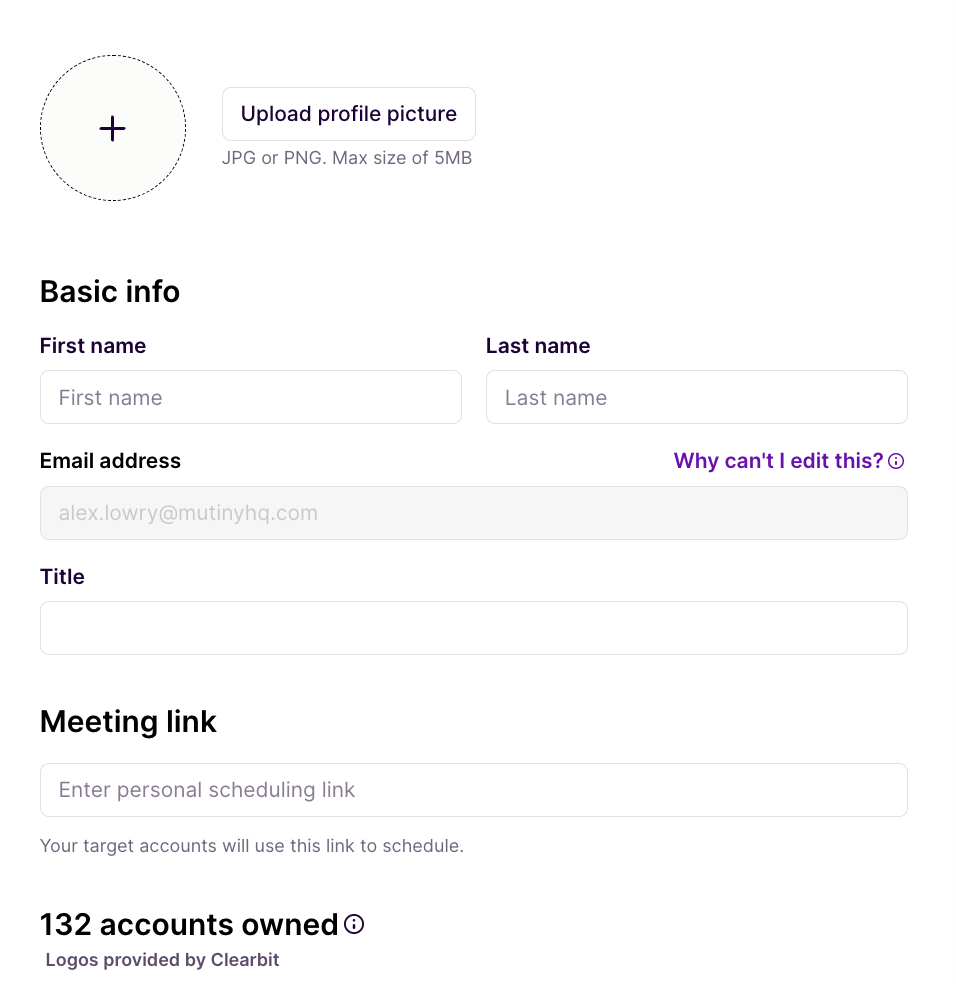Click the "132 accounts owned" heading
The width and height of the screenshot is (956, 984).
click(x=189, y=925)
